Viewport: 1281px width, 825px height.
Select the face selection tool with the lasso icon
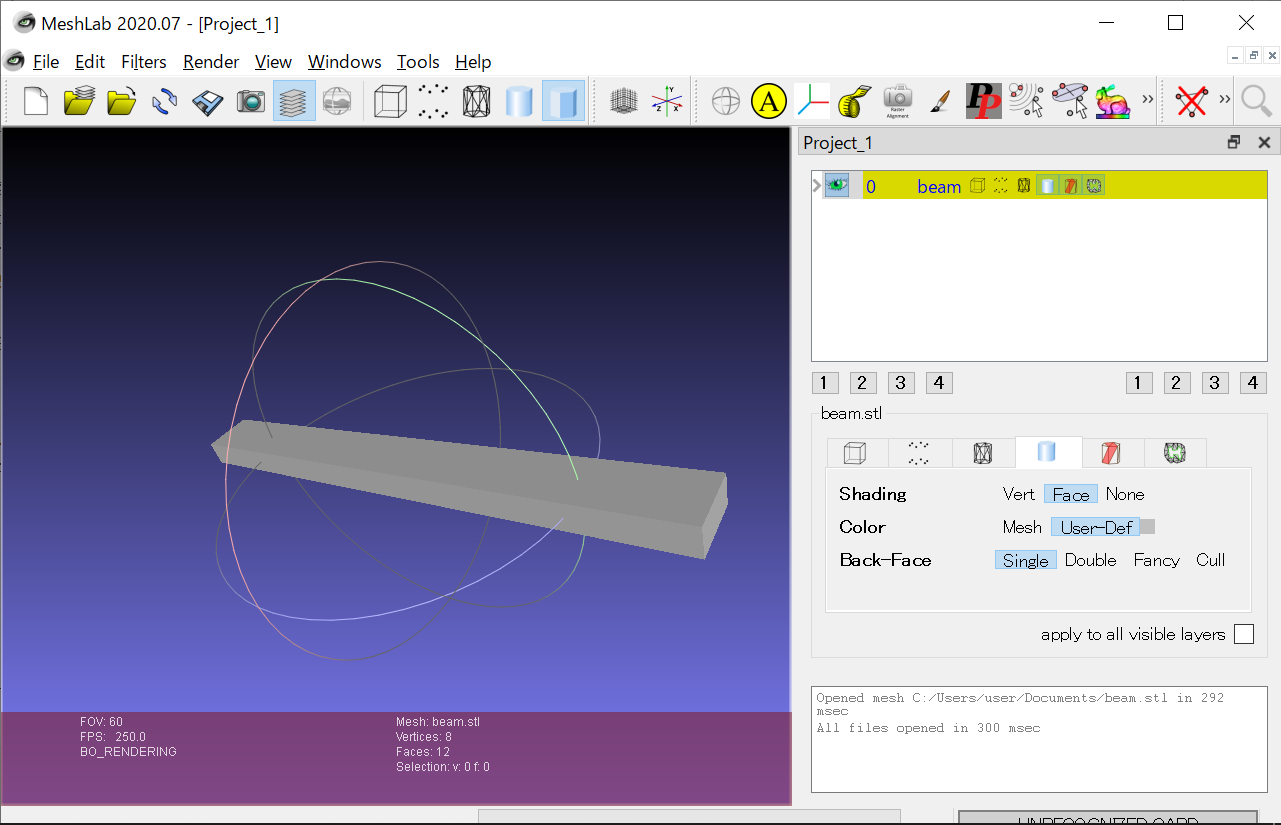click(1069, 101)
